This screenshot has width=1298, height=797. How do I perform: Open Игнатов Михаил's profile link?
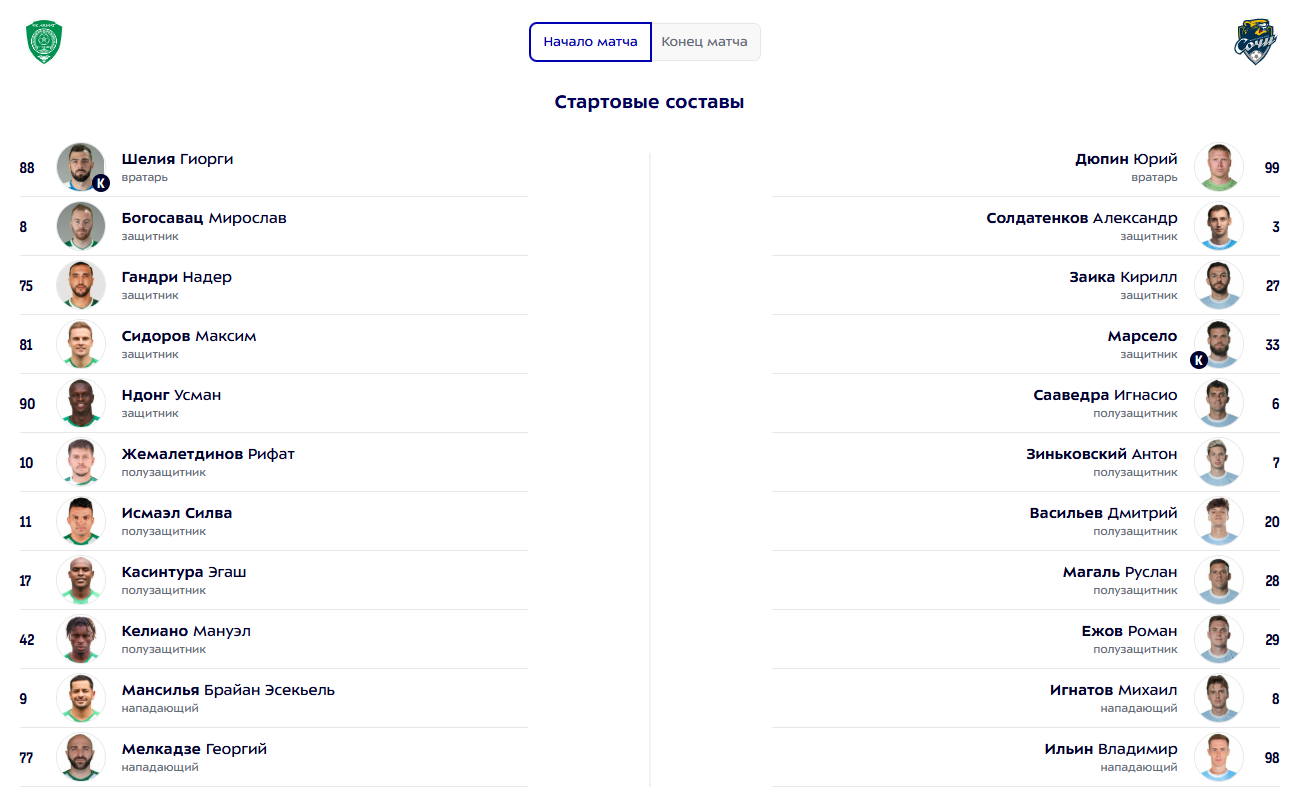(1113, 690)
